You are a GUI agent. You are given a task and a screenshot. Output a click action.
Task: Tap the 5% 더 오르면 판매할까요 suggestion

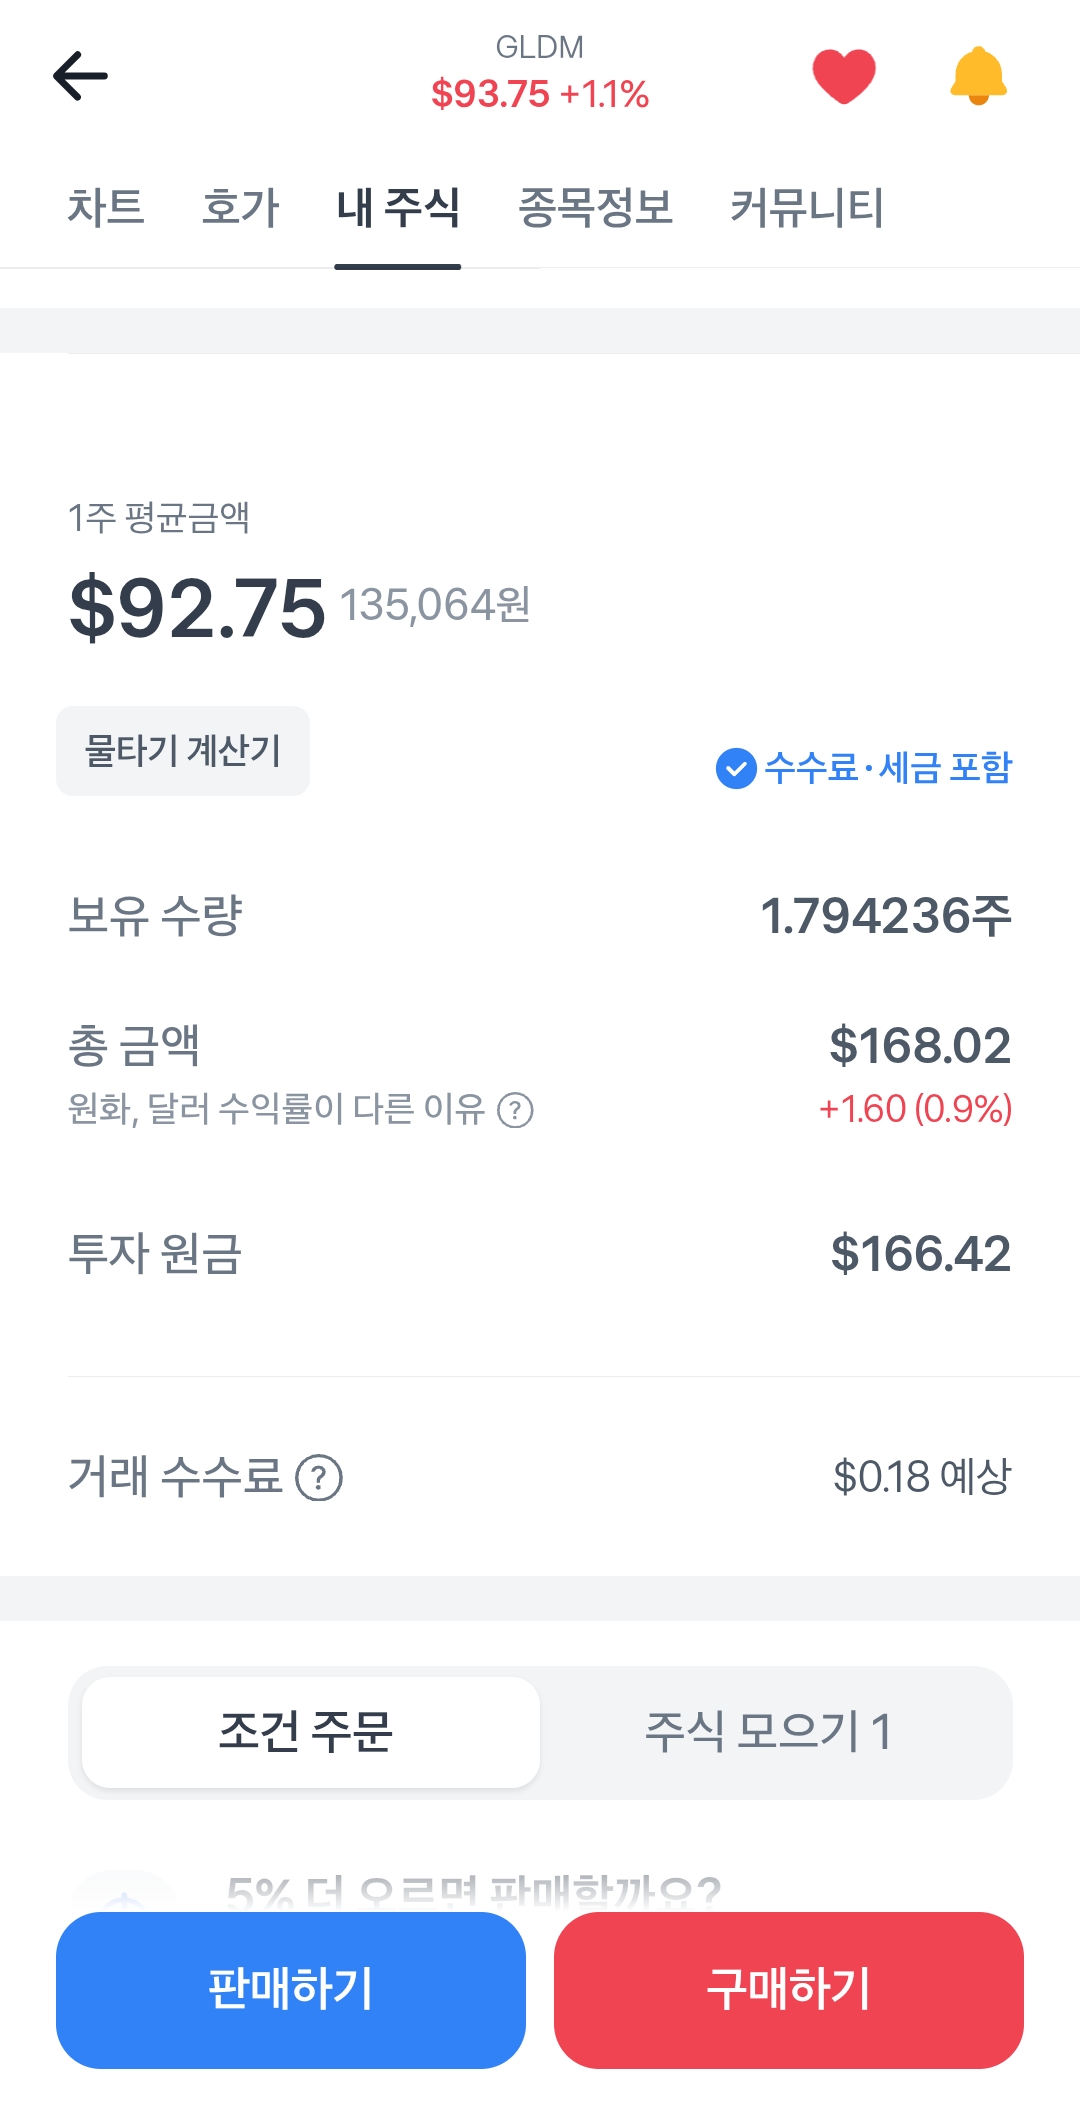(473, 1892)
